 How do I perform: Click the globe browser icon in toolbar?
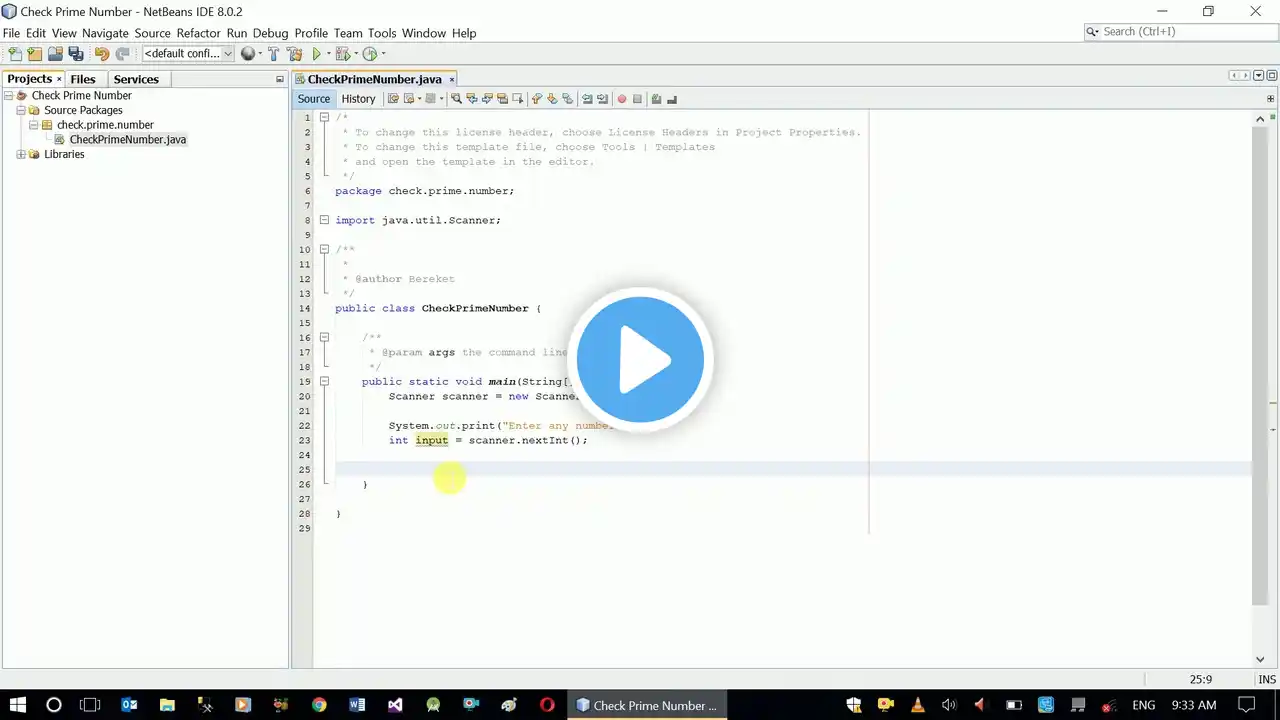[x=248, y=54]
